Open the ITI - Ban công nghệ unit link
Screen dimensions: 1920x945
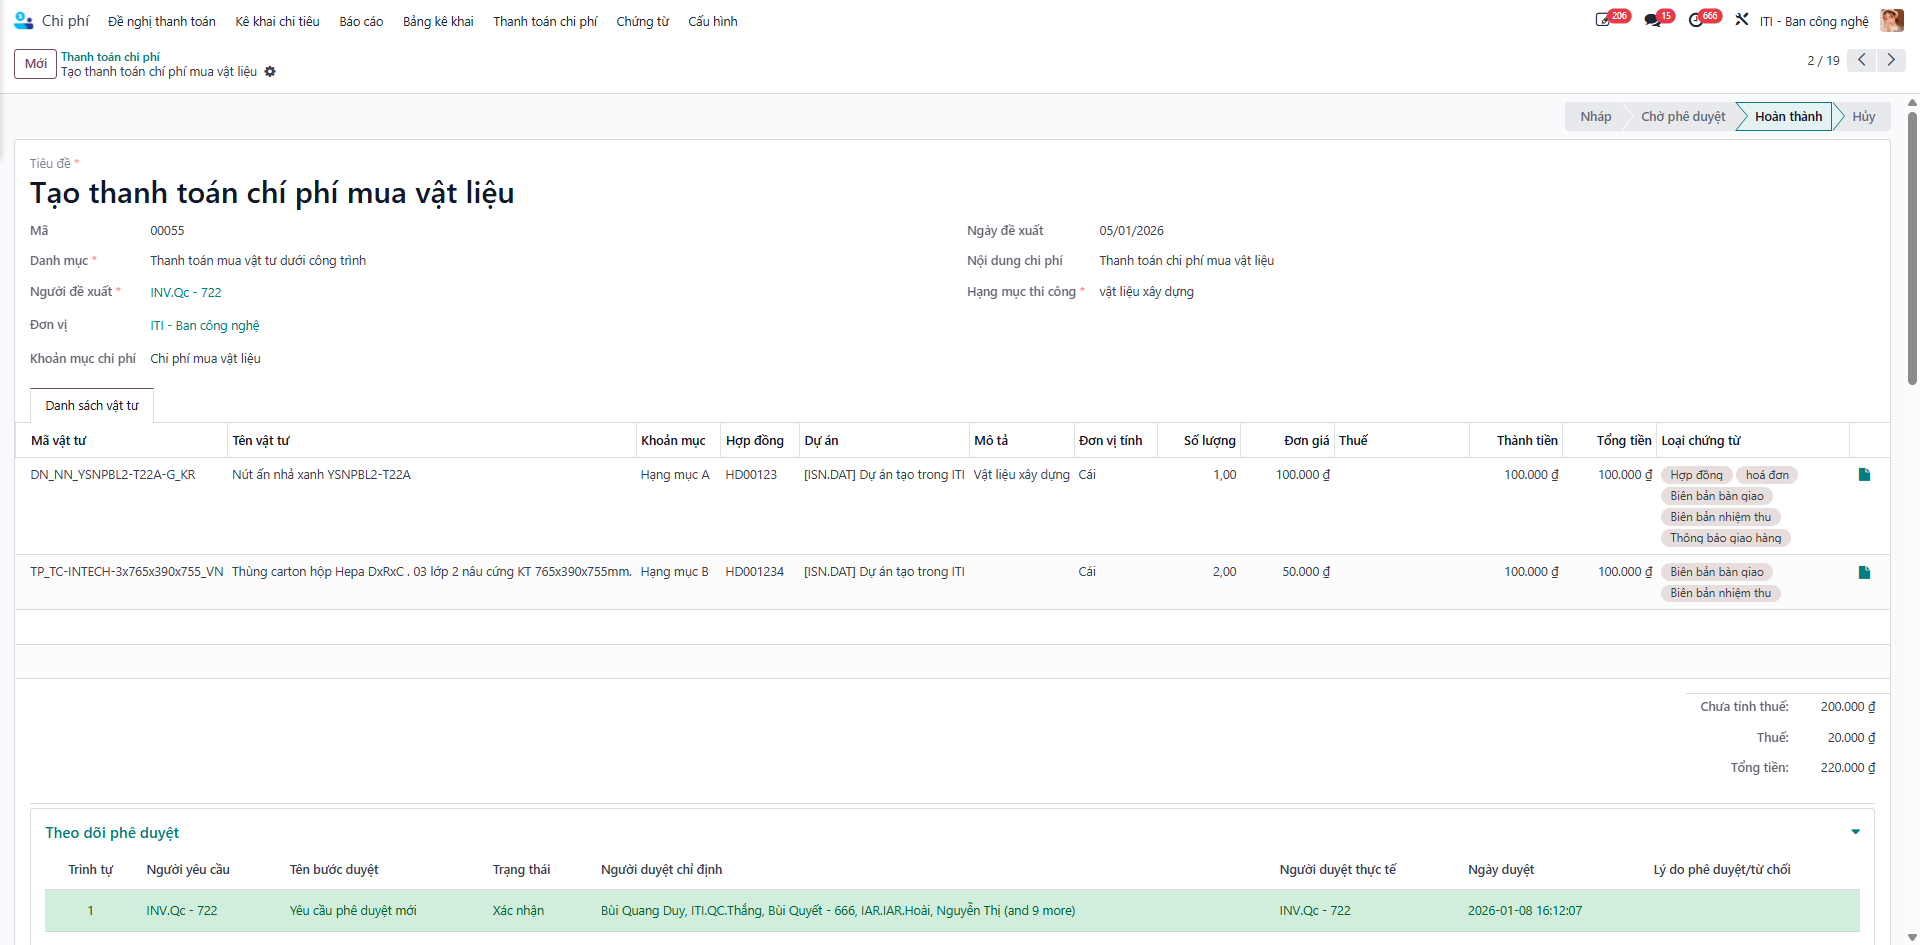coord(205,326)
